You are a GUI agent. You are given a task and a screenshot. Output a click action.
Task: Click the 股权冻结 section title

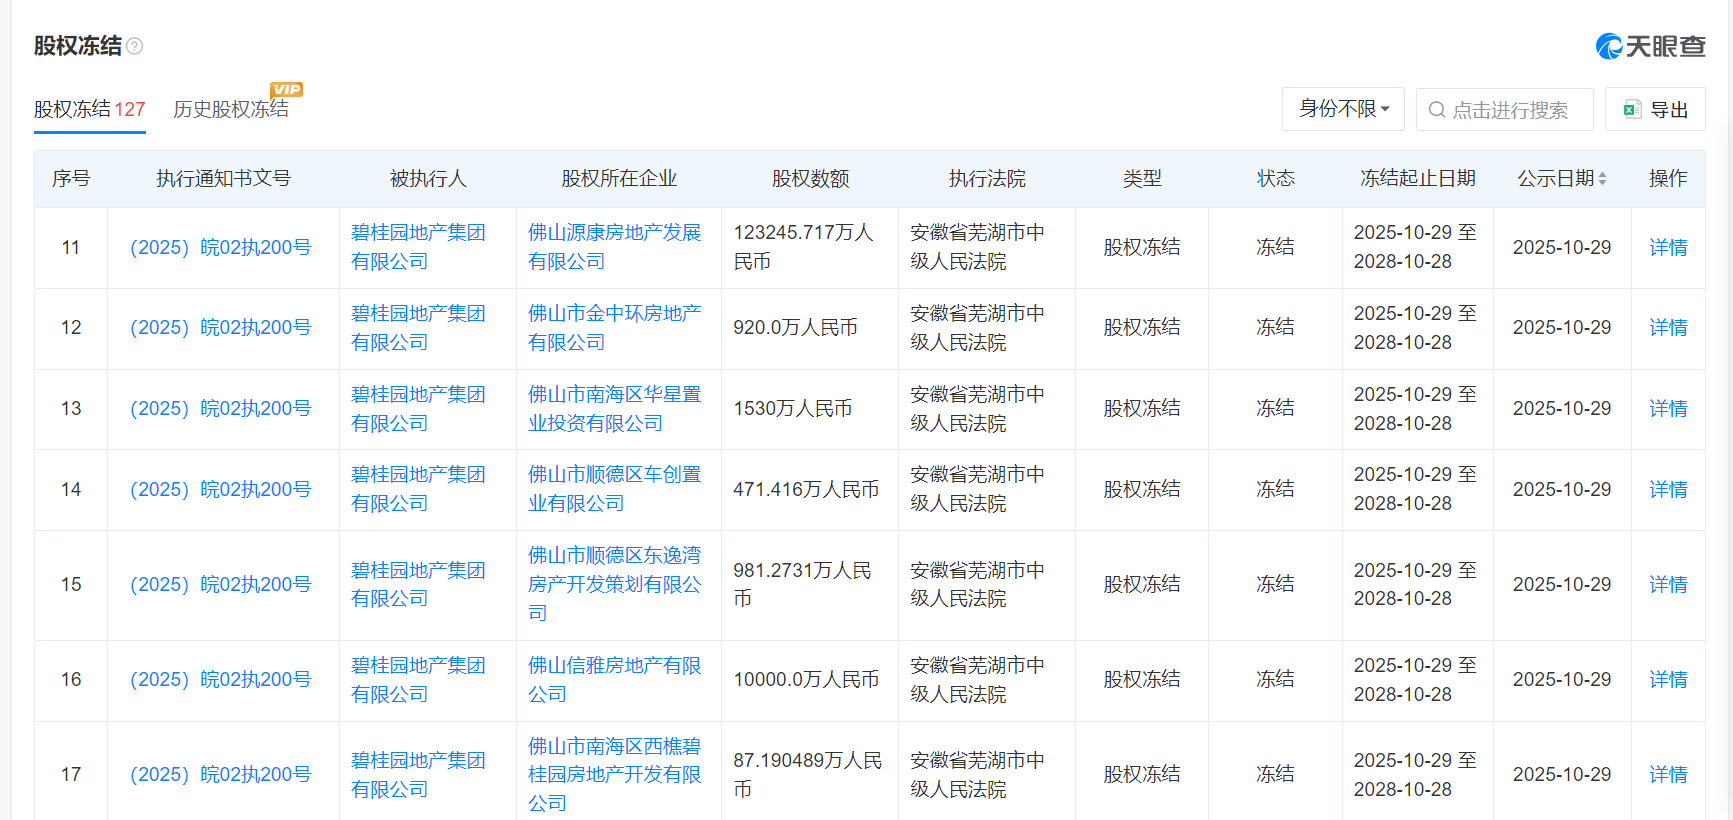click(78, 46)
